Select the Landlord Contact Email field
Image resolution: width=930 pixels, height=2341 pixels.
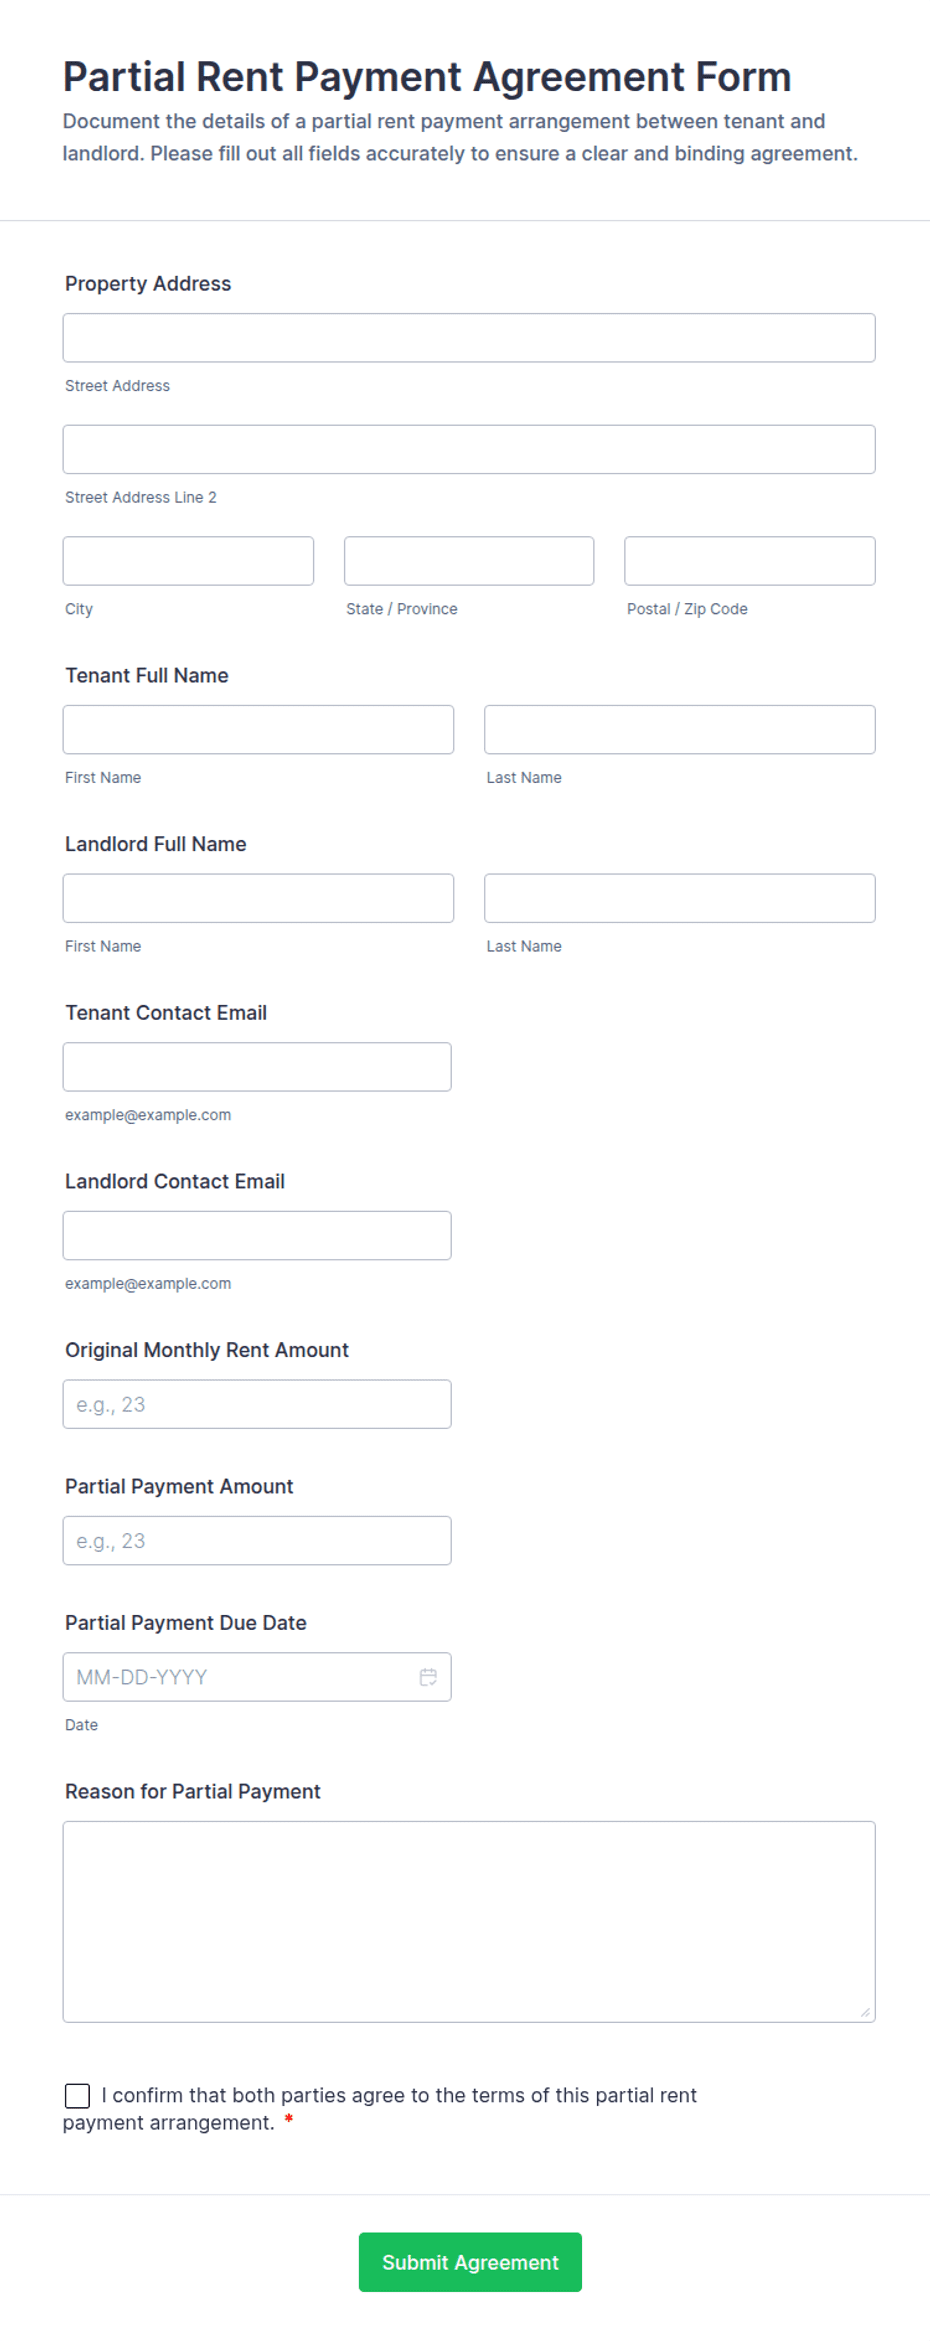click(x=257, y=1236)
